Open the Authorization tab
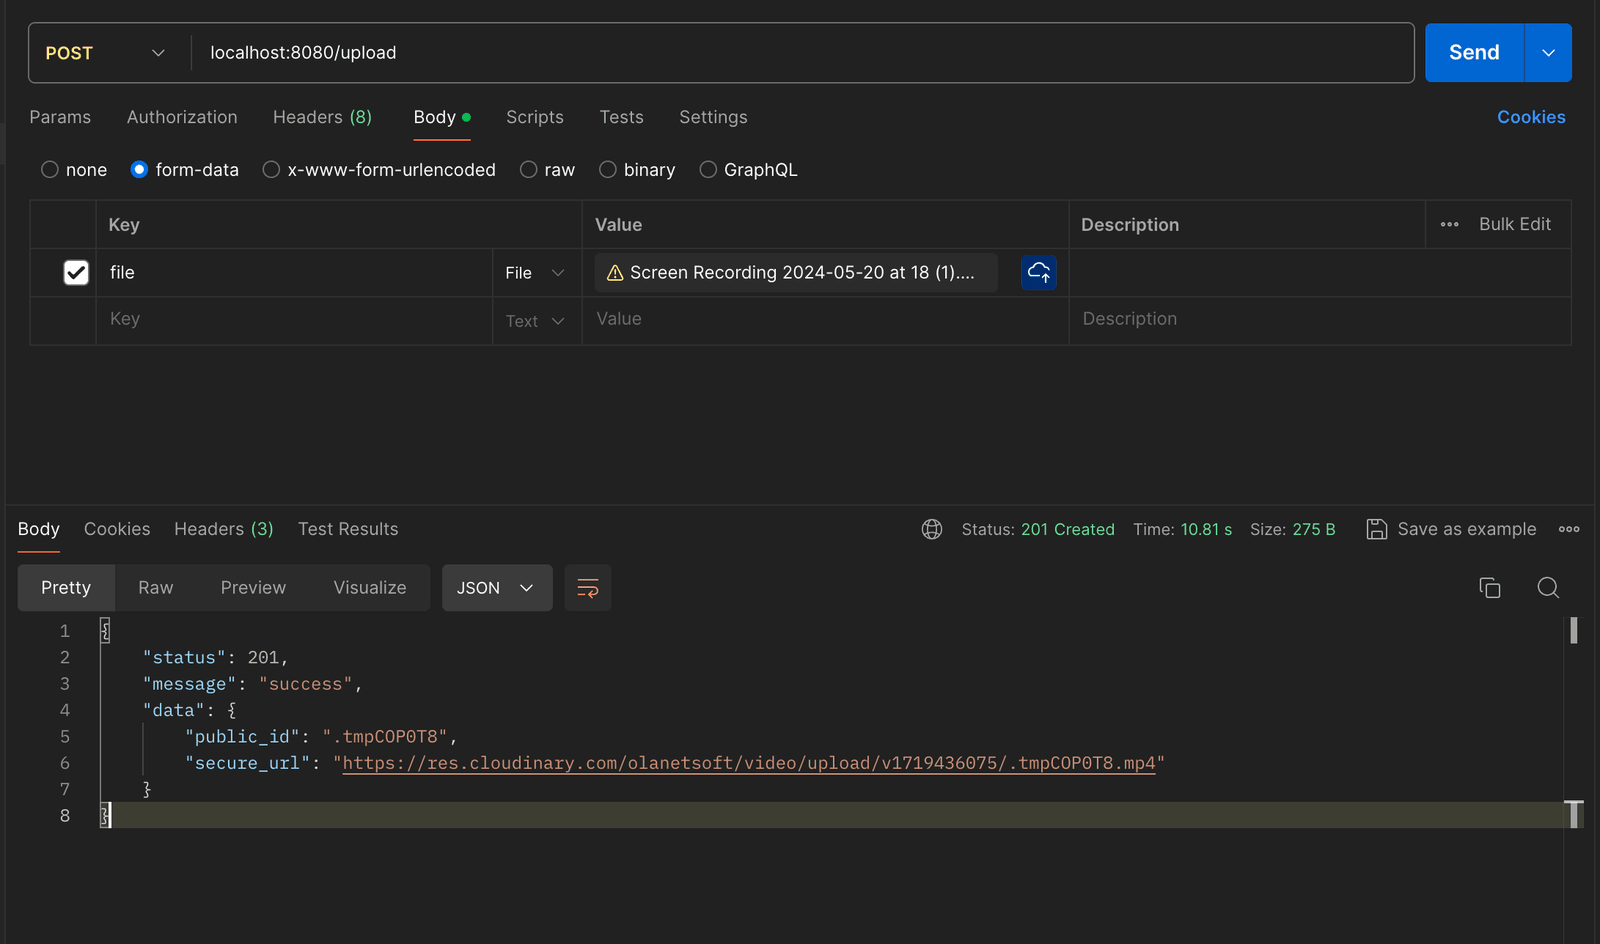Screen dimensions: 1600x944 click(182, 117)
